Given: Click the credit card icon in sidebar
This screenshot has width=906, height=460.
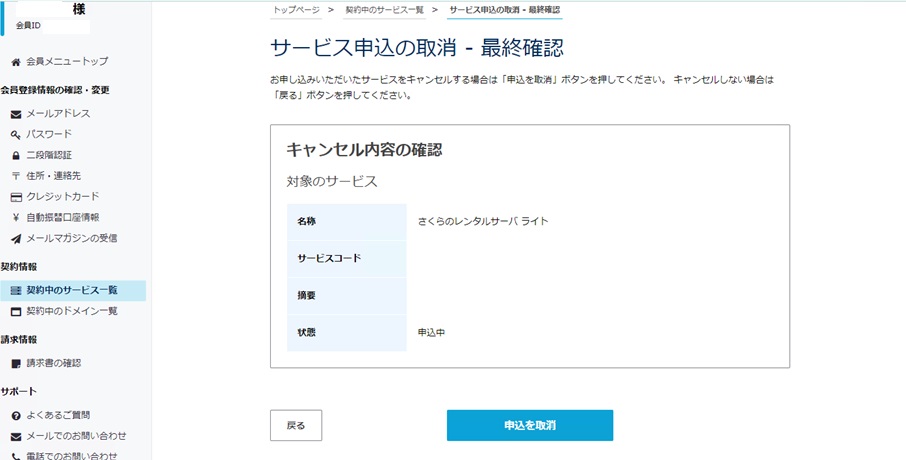Looking at the screenshot, I should 16,196.
